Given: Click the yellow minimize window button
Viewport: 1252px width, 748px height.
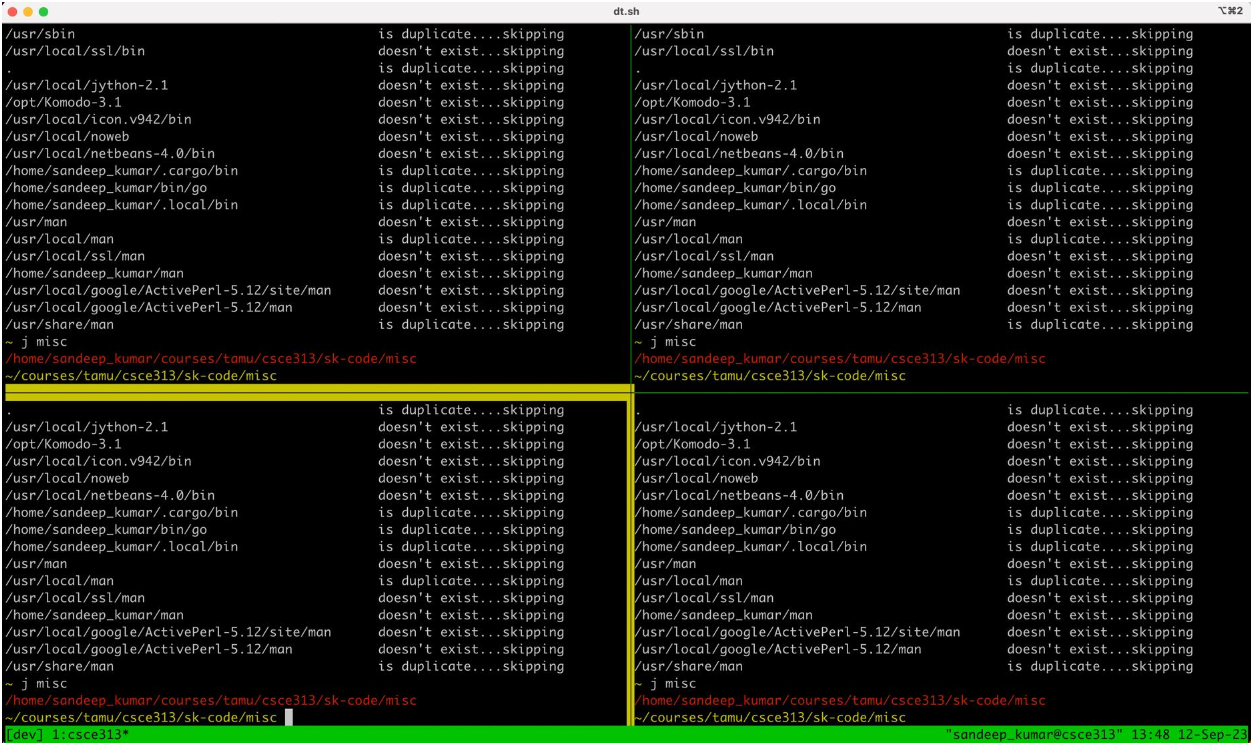Looking at the screenshot, I should 28,11.
